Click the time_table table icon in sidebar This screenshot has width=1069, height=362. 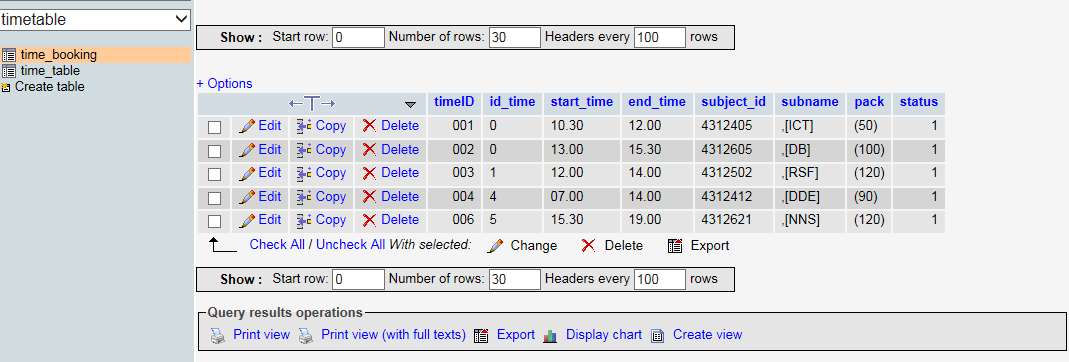9,71
